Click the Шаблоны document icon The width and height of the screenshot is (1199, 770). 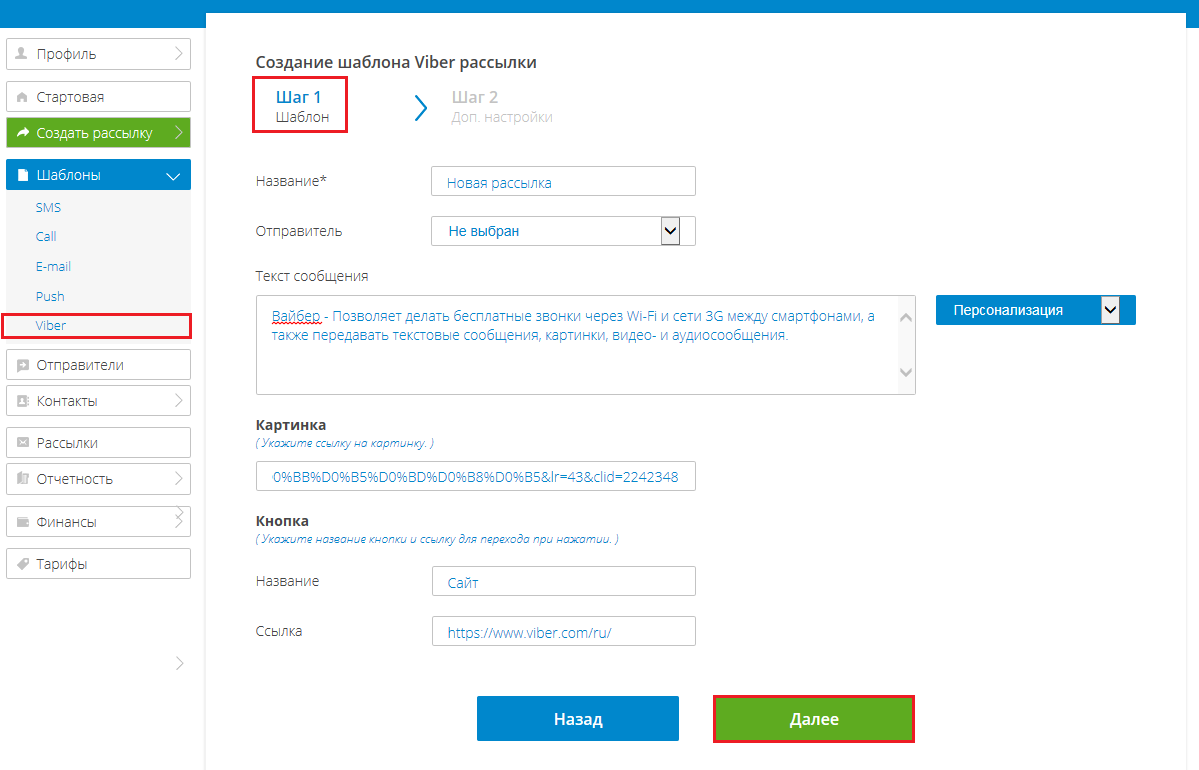pyautogui.click(x=22, y=175)
